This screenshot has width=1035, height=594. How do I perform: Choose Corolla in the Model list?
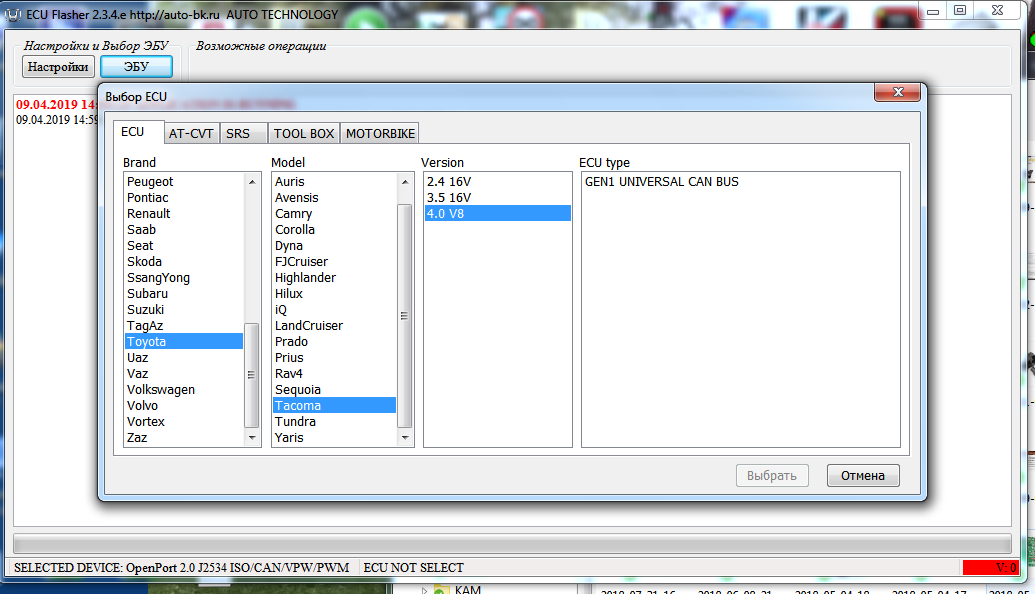[x=335, y=230]
